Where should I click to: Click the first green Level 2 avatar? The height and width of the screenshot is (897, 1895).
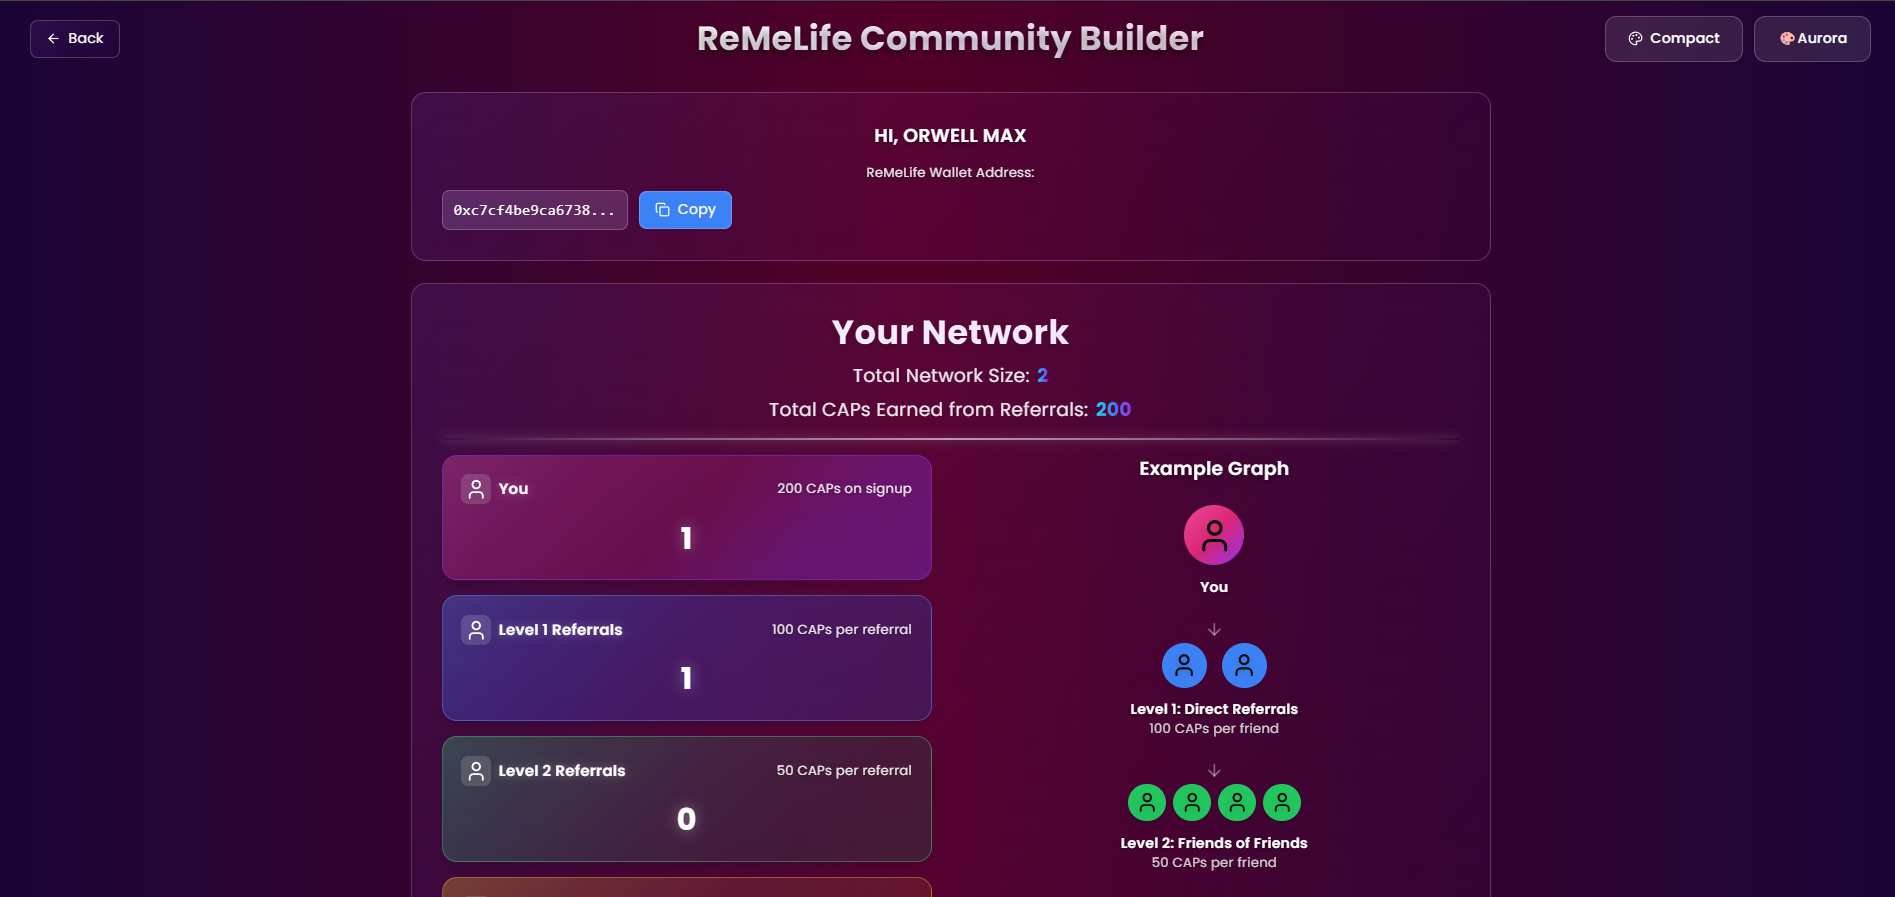coord(1147,802)
